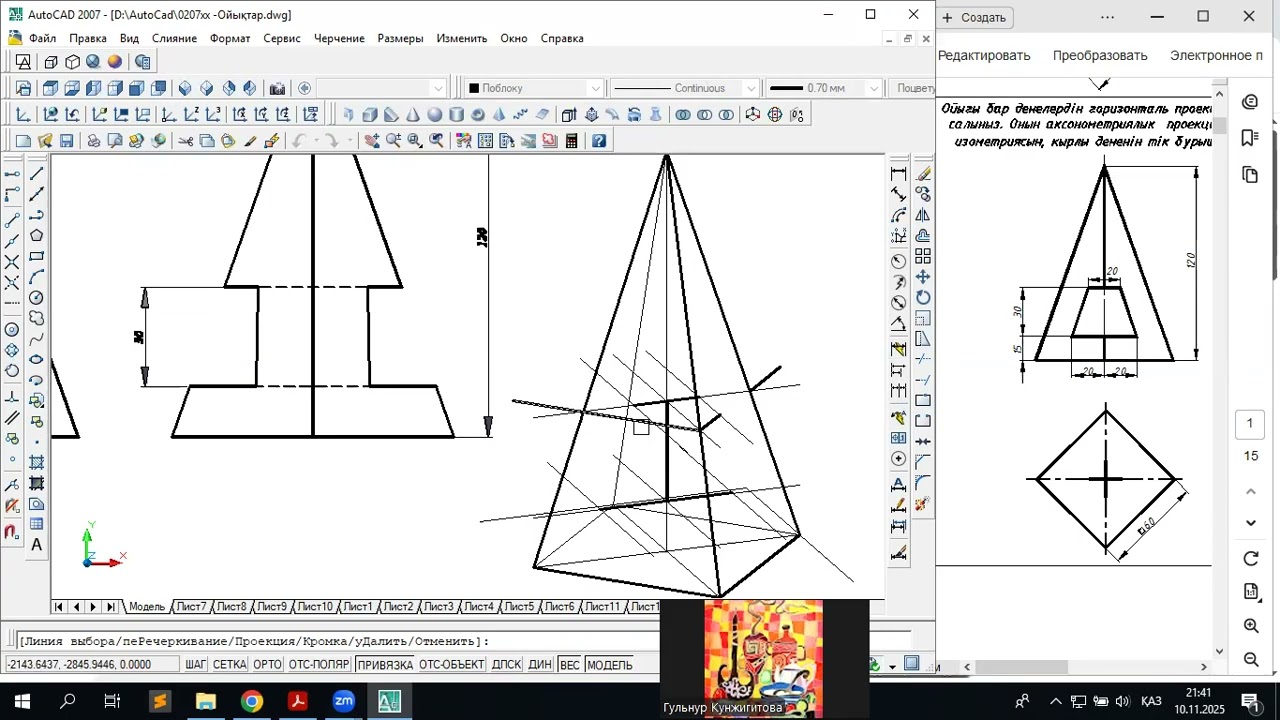The image size is (1280, 720).
Task: Toggle ДПСК dynamic UCS
Action: click(x=507, y=665)
